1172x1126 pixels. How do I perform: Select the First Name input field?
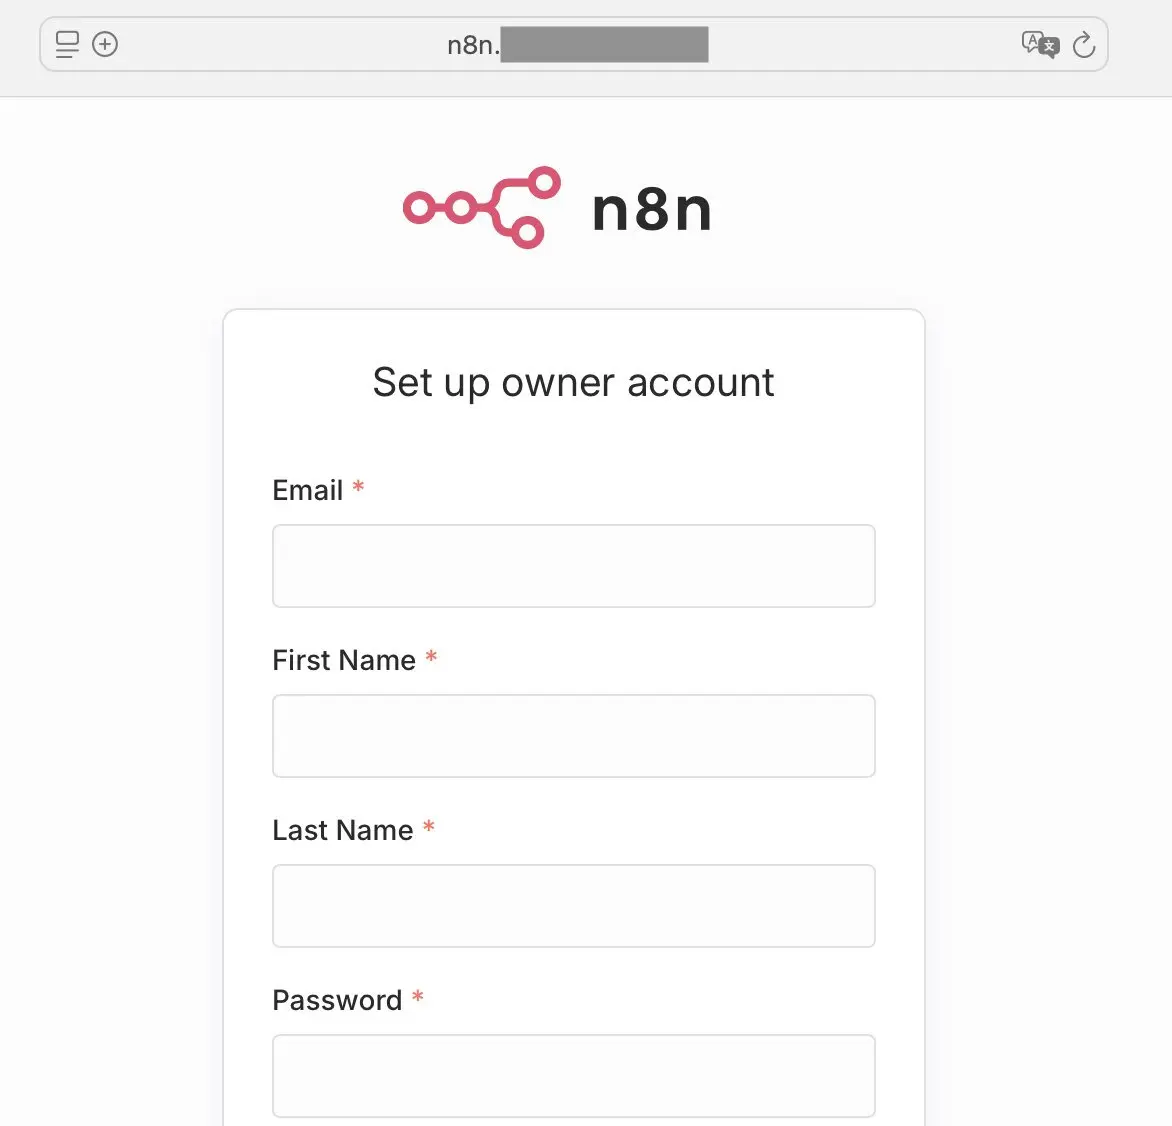point(573,736)
